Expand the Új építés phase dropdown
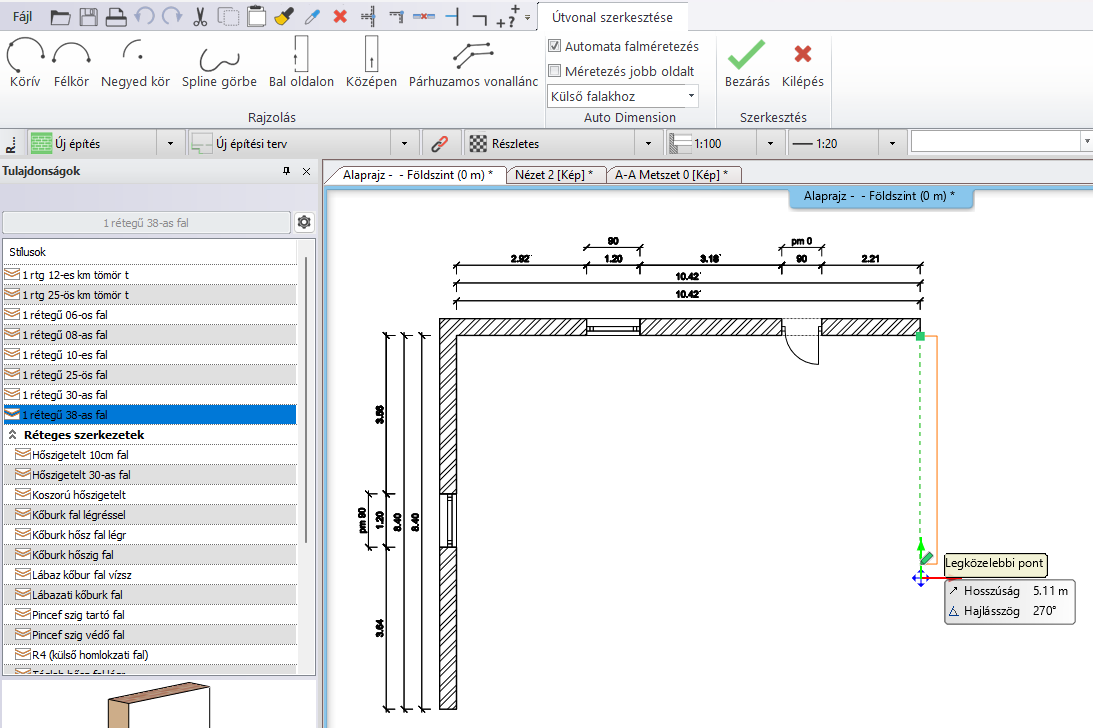Viewport: 1093px width, 728px height. point(171,144)
